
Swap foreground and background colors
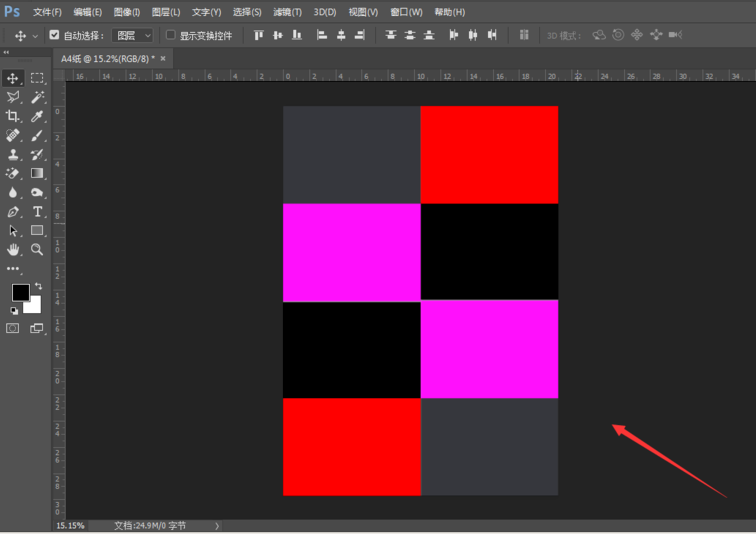[39, 287]
